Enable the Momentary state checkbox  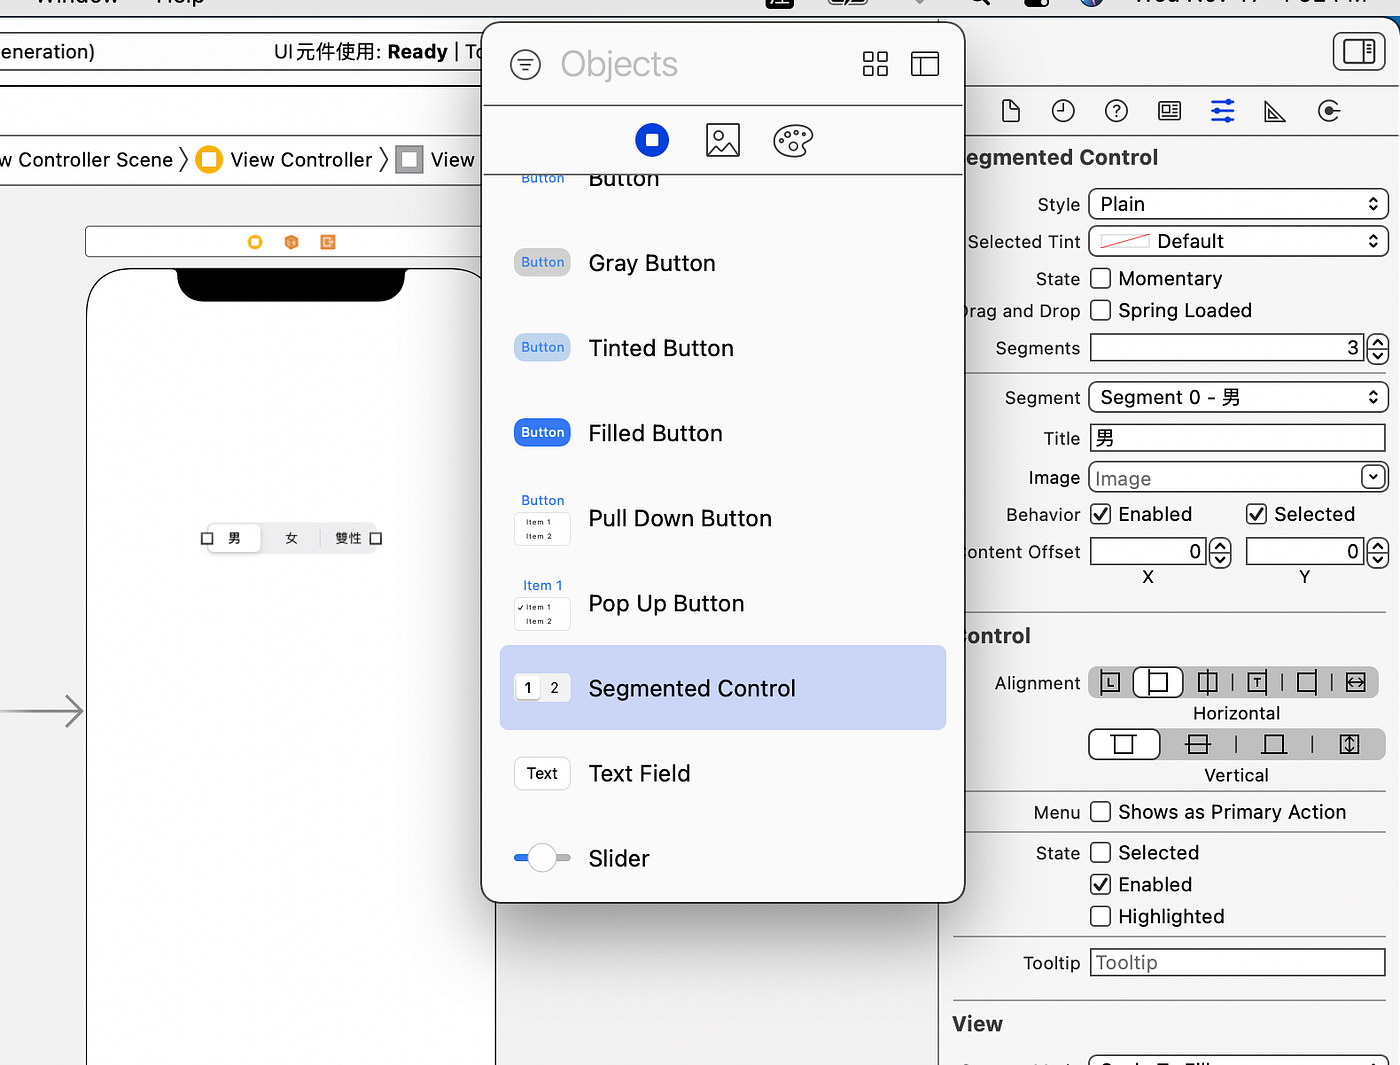(x=1100, y=278)
